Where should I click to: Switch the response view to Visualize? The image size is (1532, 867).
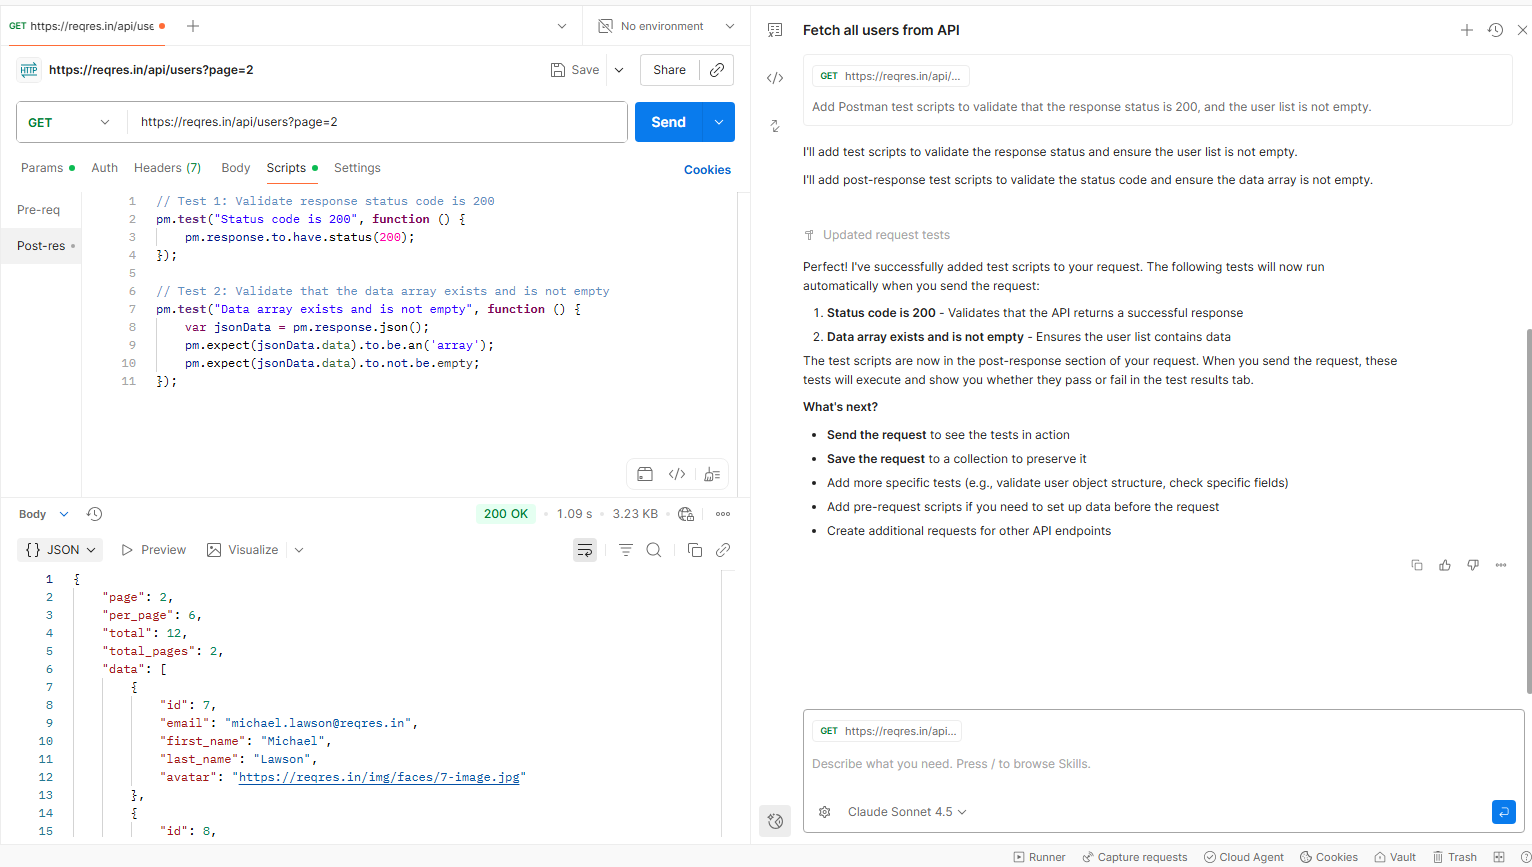coord(243,550)
